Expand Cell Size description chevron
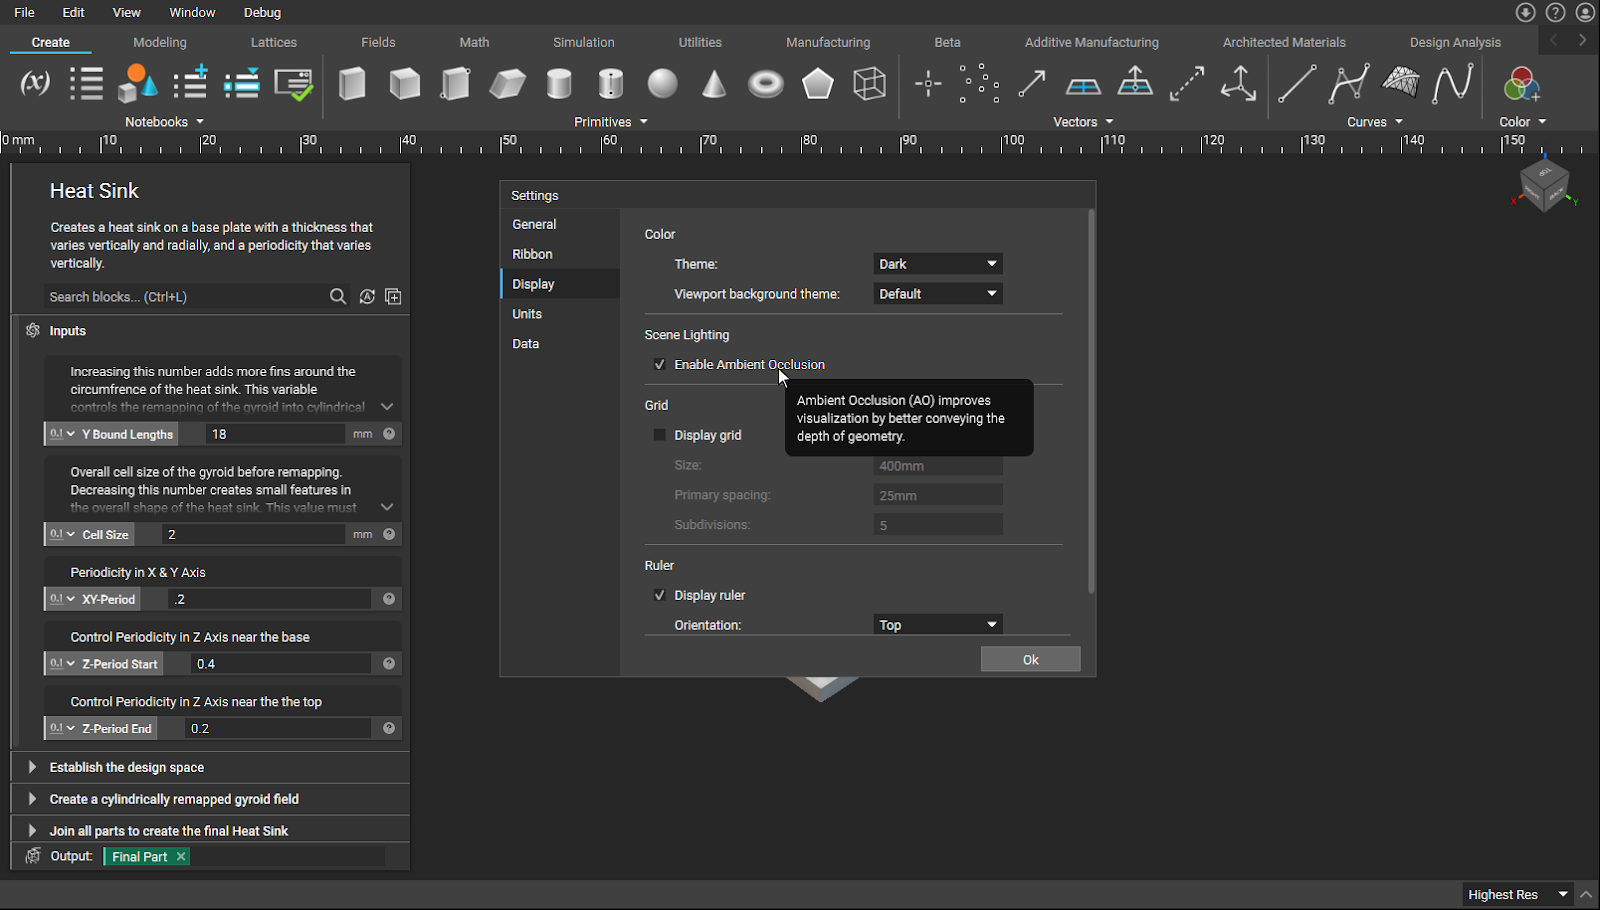 pyautogui.click(x=387, y=507)
